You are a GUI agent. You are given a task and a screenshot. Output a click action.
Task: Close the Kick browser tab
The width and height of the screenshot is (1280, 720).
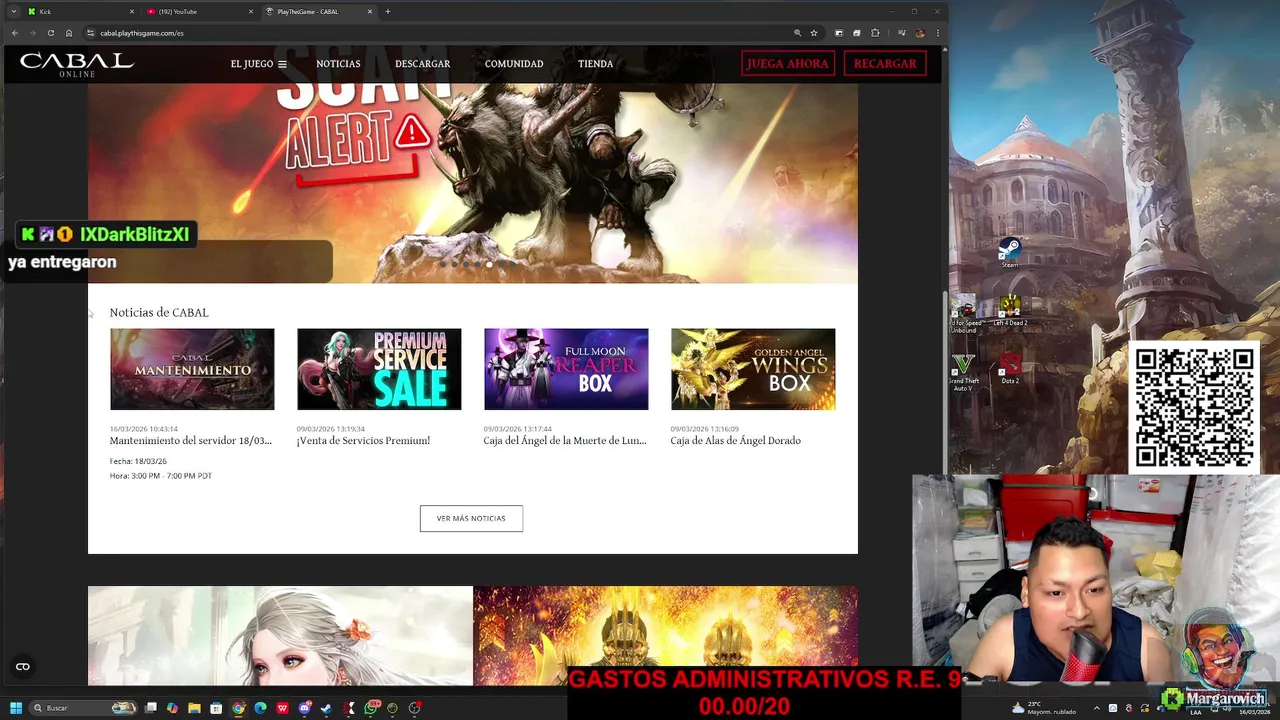point(132,11)
